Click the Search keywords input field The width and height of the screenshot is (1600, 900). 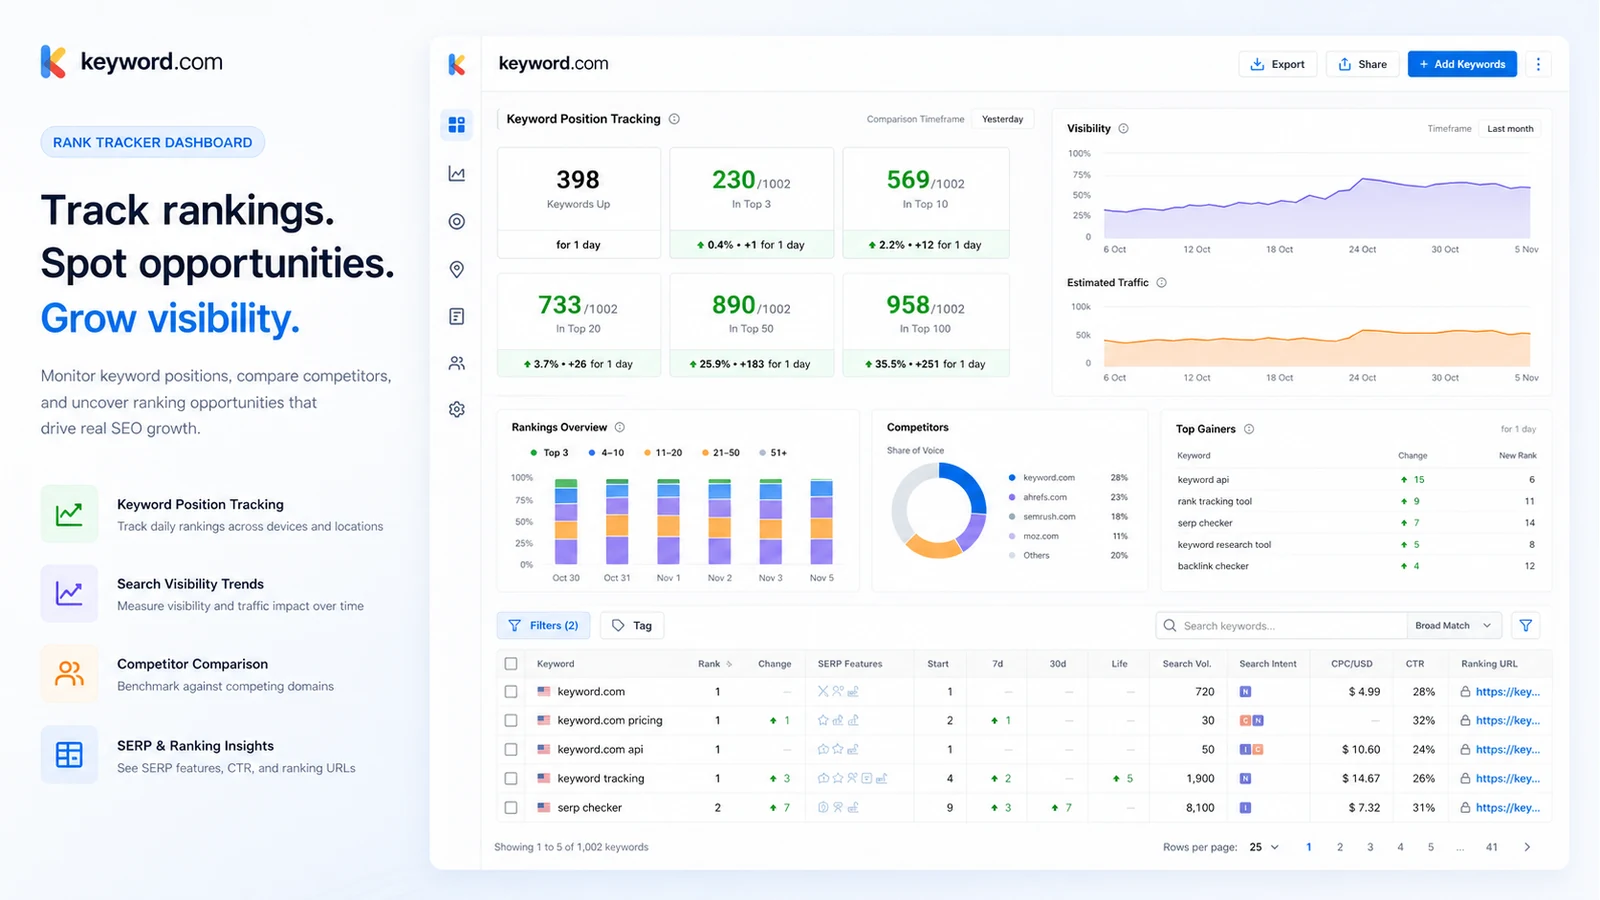click(x=1281, y=626)
